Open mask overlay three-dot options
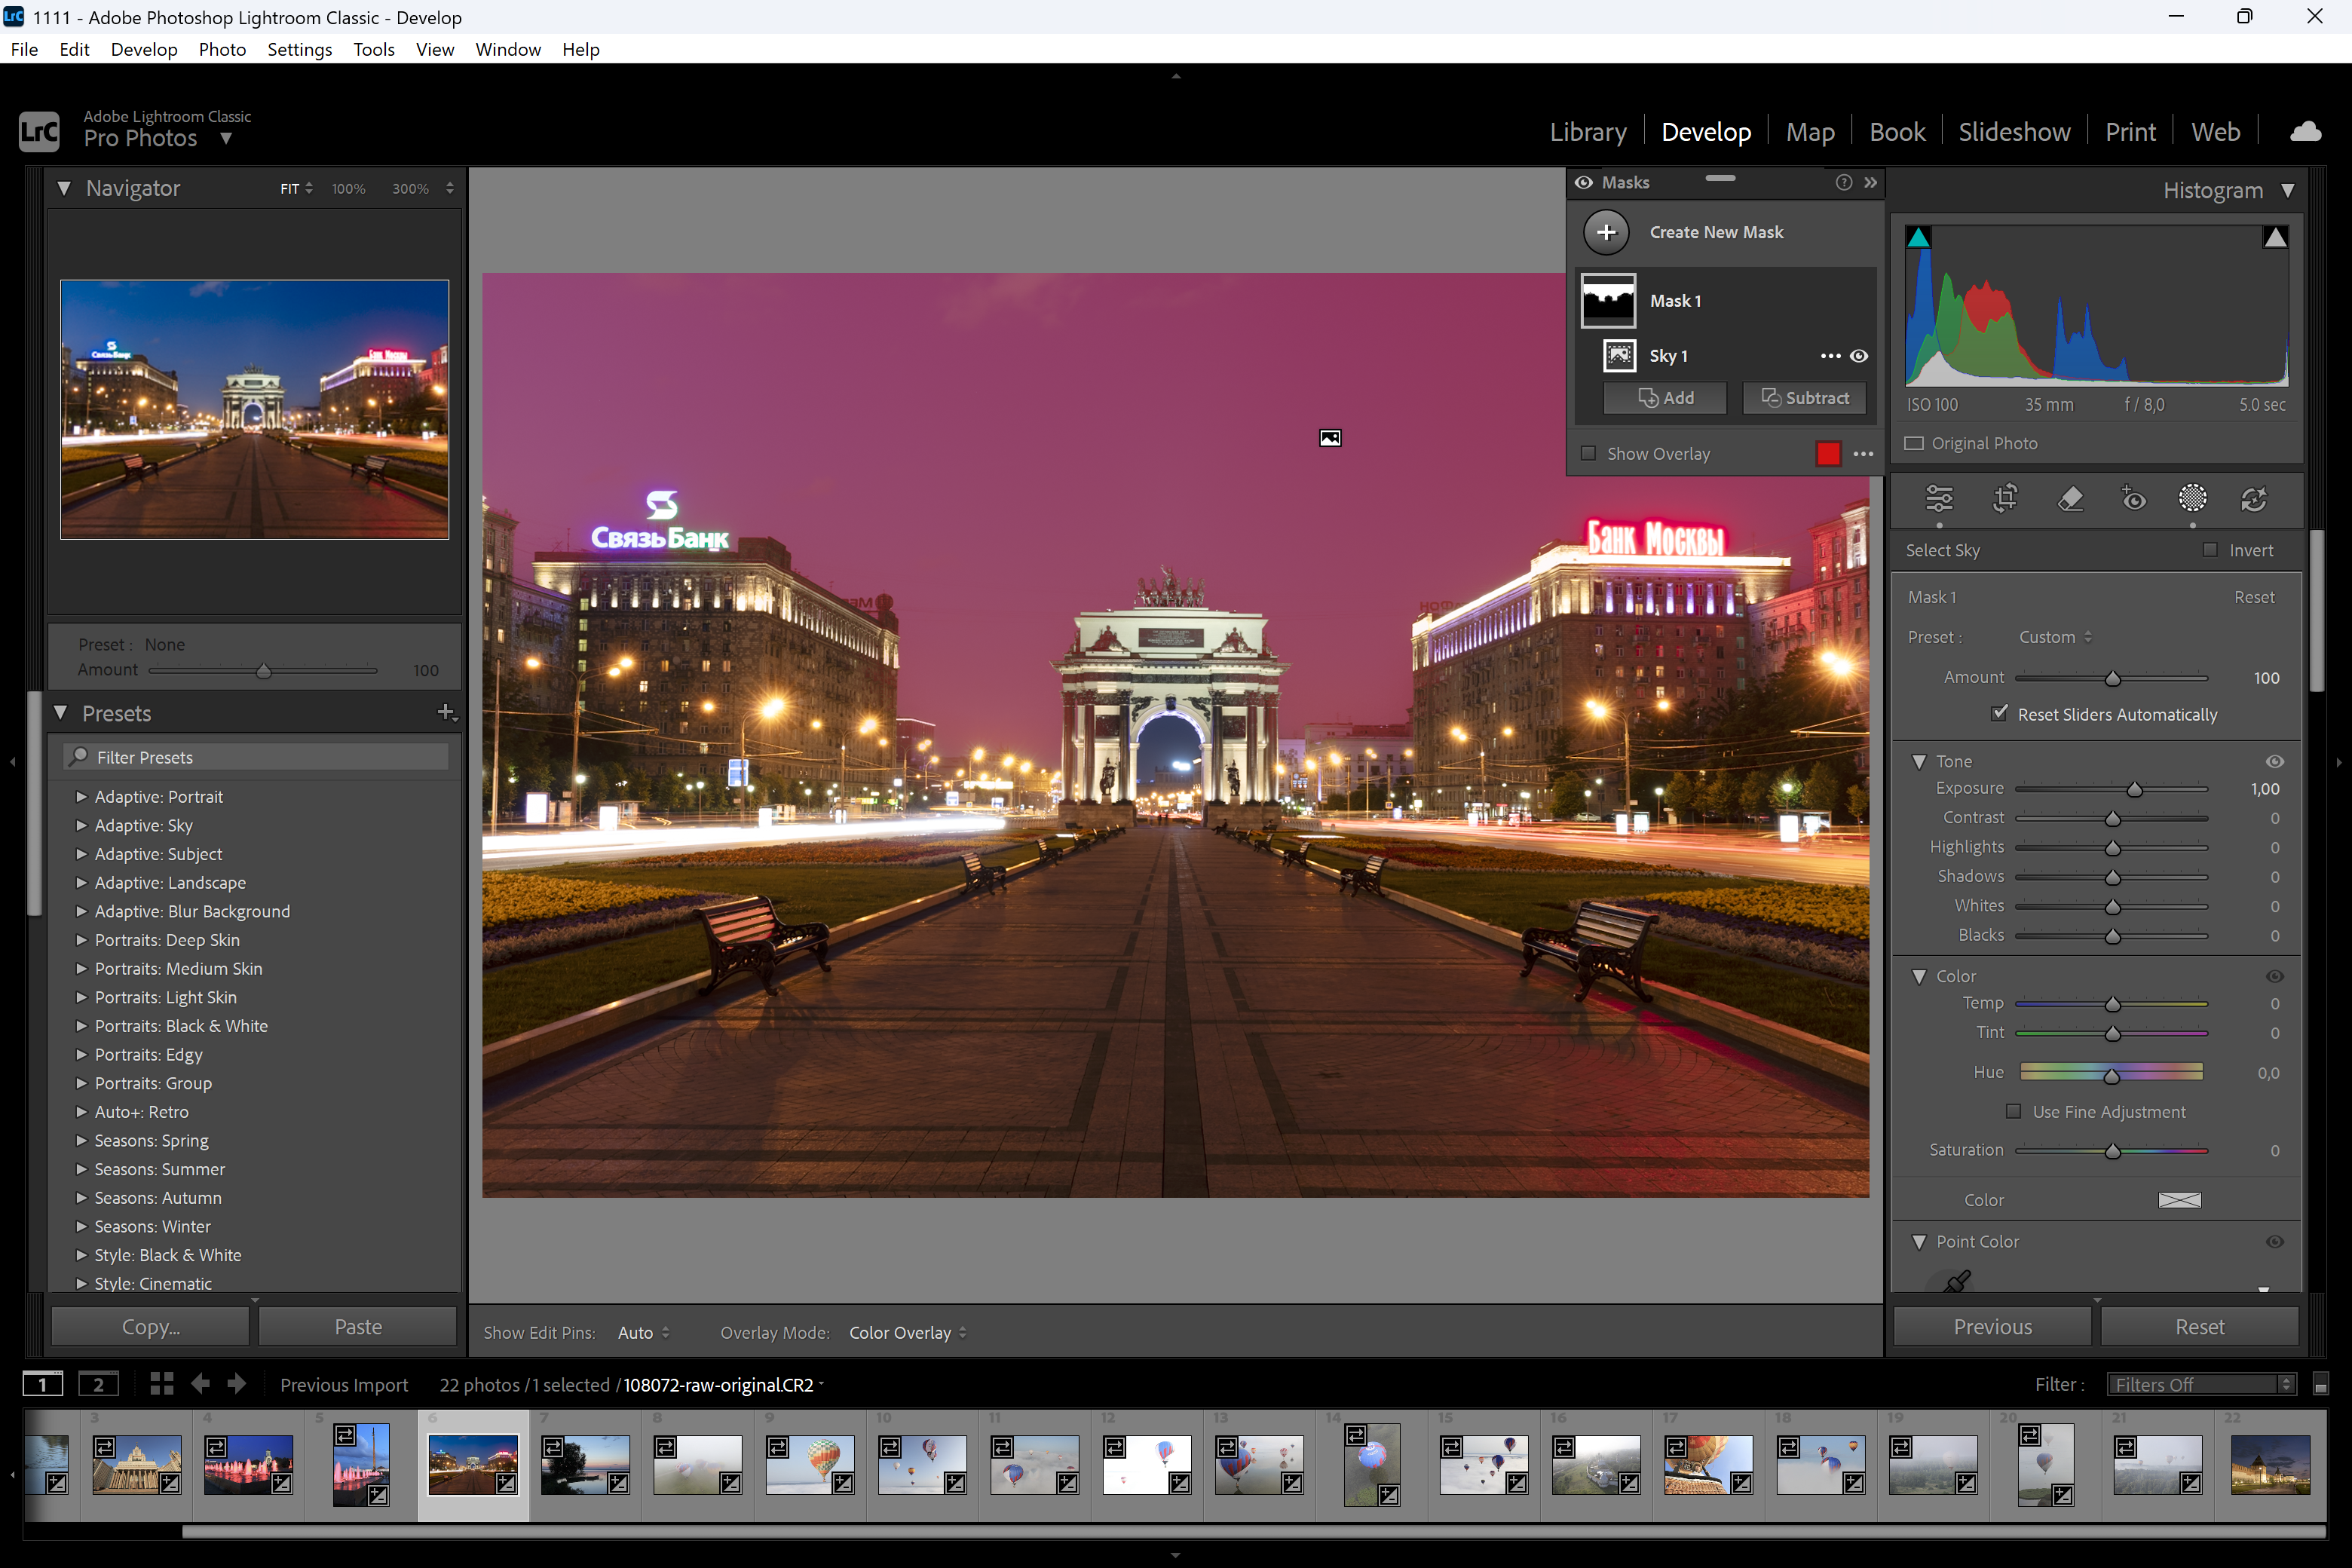This screenshot has width=2352, height=1568. pyautogui.click(x=1863, y=454)
